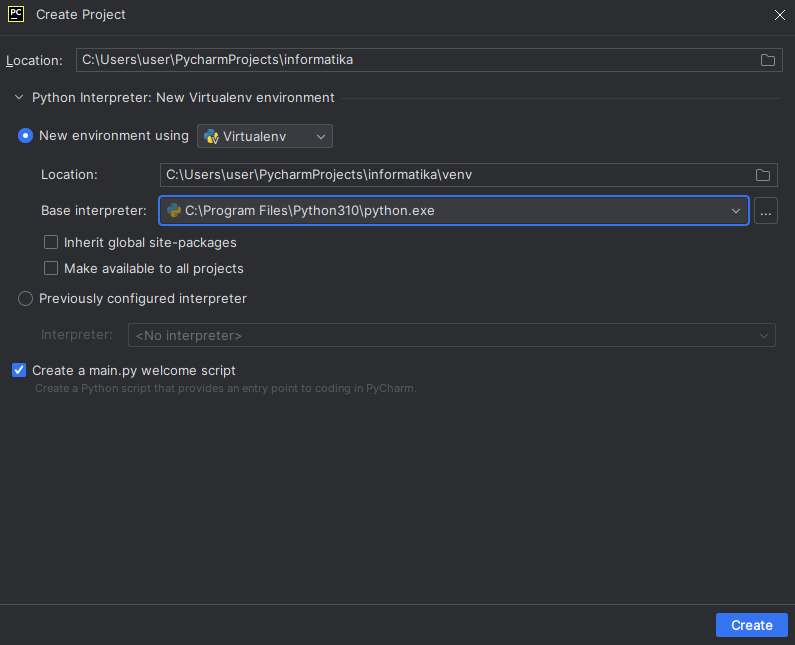The image size is (795, 645).
Task: Click the Base interpreter python.exe path
Action: point(310,210)
